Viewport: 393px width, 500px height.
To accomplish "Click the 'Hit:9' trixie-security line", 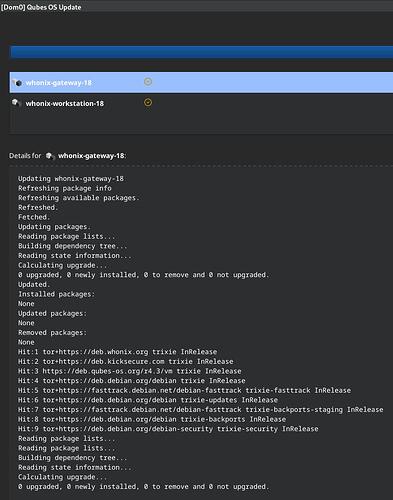I will point(168,429).
